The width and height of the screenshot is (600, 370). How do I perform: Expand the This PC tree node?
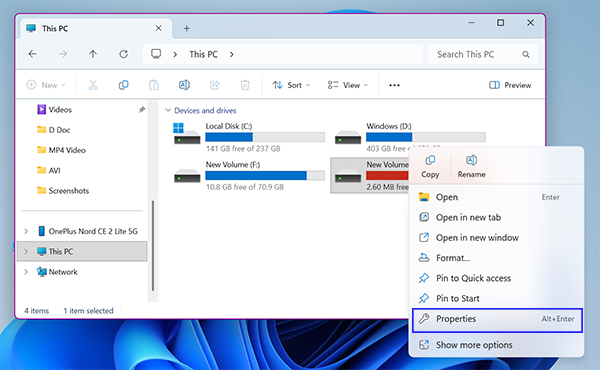pos(26,251)
